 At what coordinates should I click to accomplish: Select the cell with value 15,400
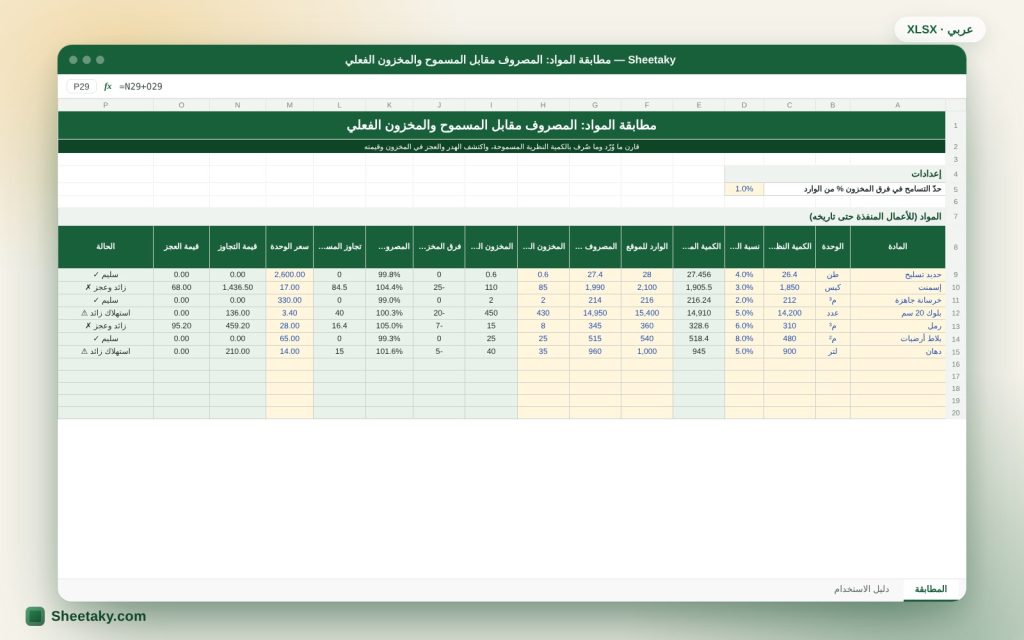tap(647, 313)
